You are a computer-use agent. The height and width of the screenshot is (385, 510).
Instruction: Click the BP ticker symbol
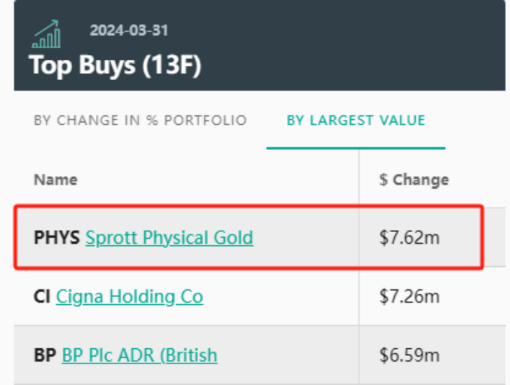(x=45, y=355)
